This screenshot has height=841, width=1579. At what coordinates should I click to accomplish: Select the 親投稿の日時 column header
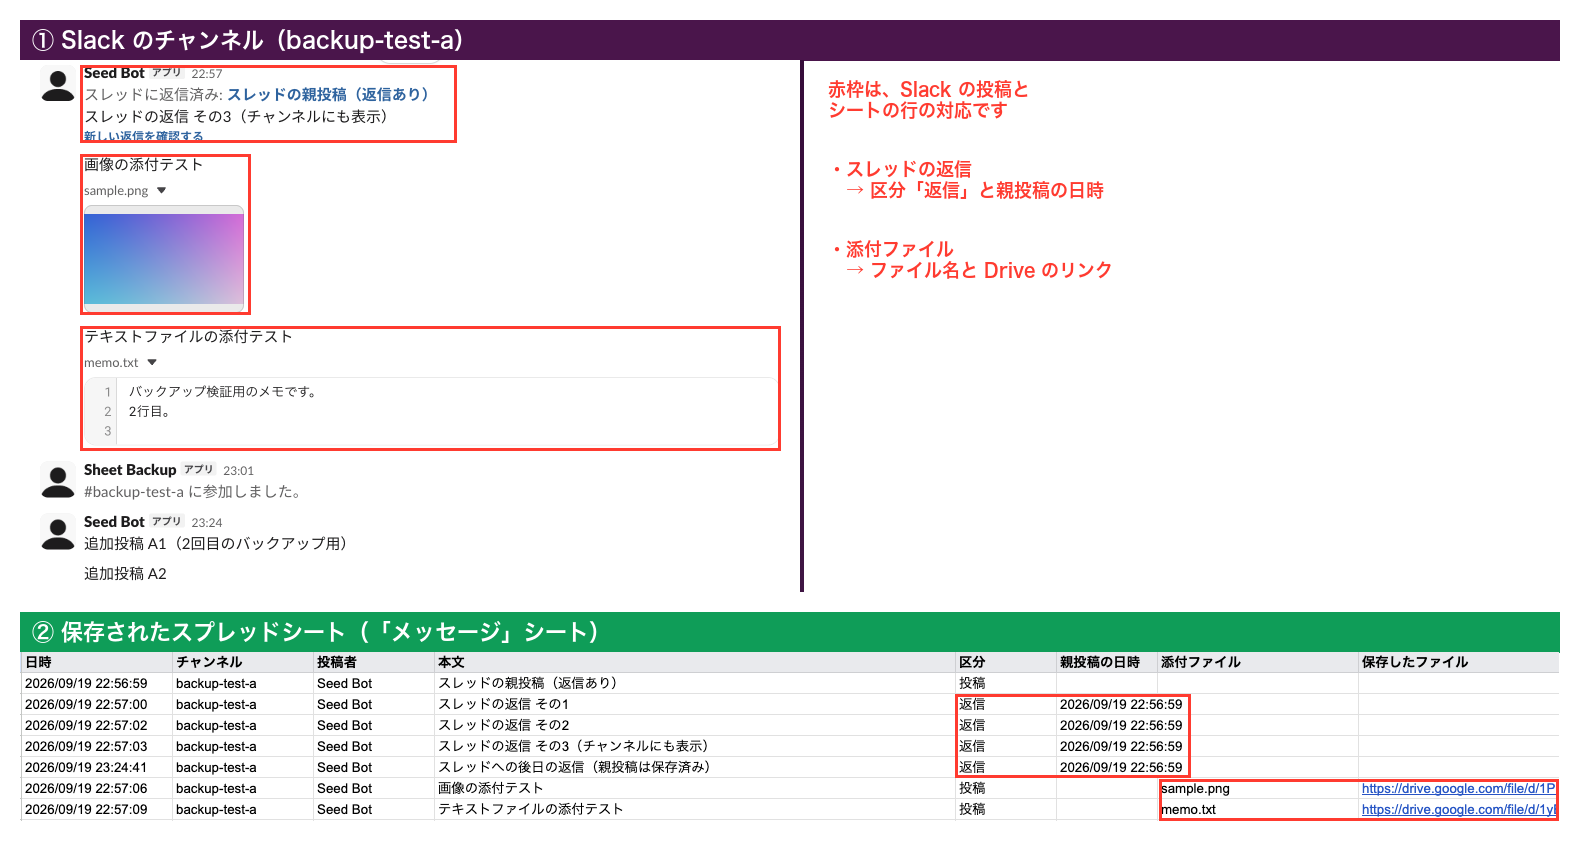(x=1106, y=662)
